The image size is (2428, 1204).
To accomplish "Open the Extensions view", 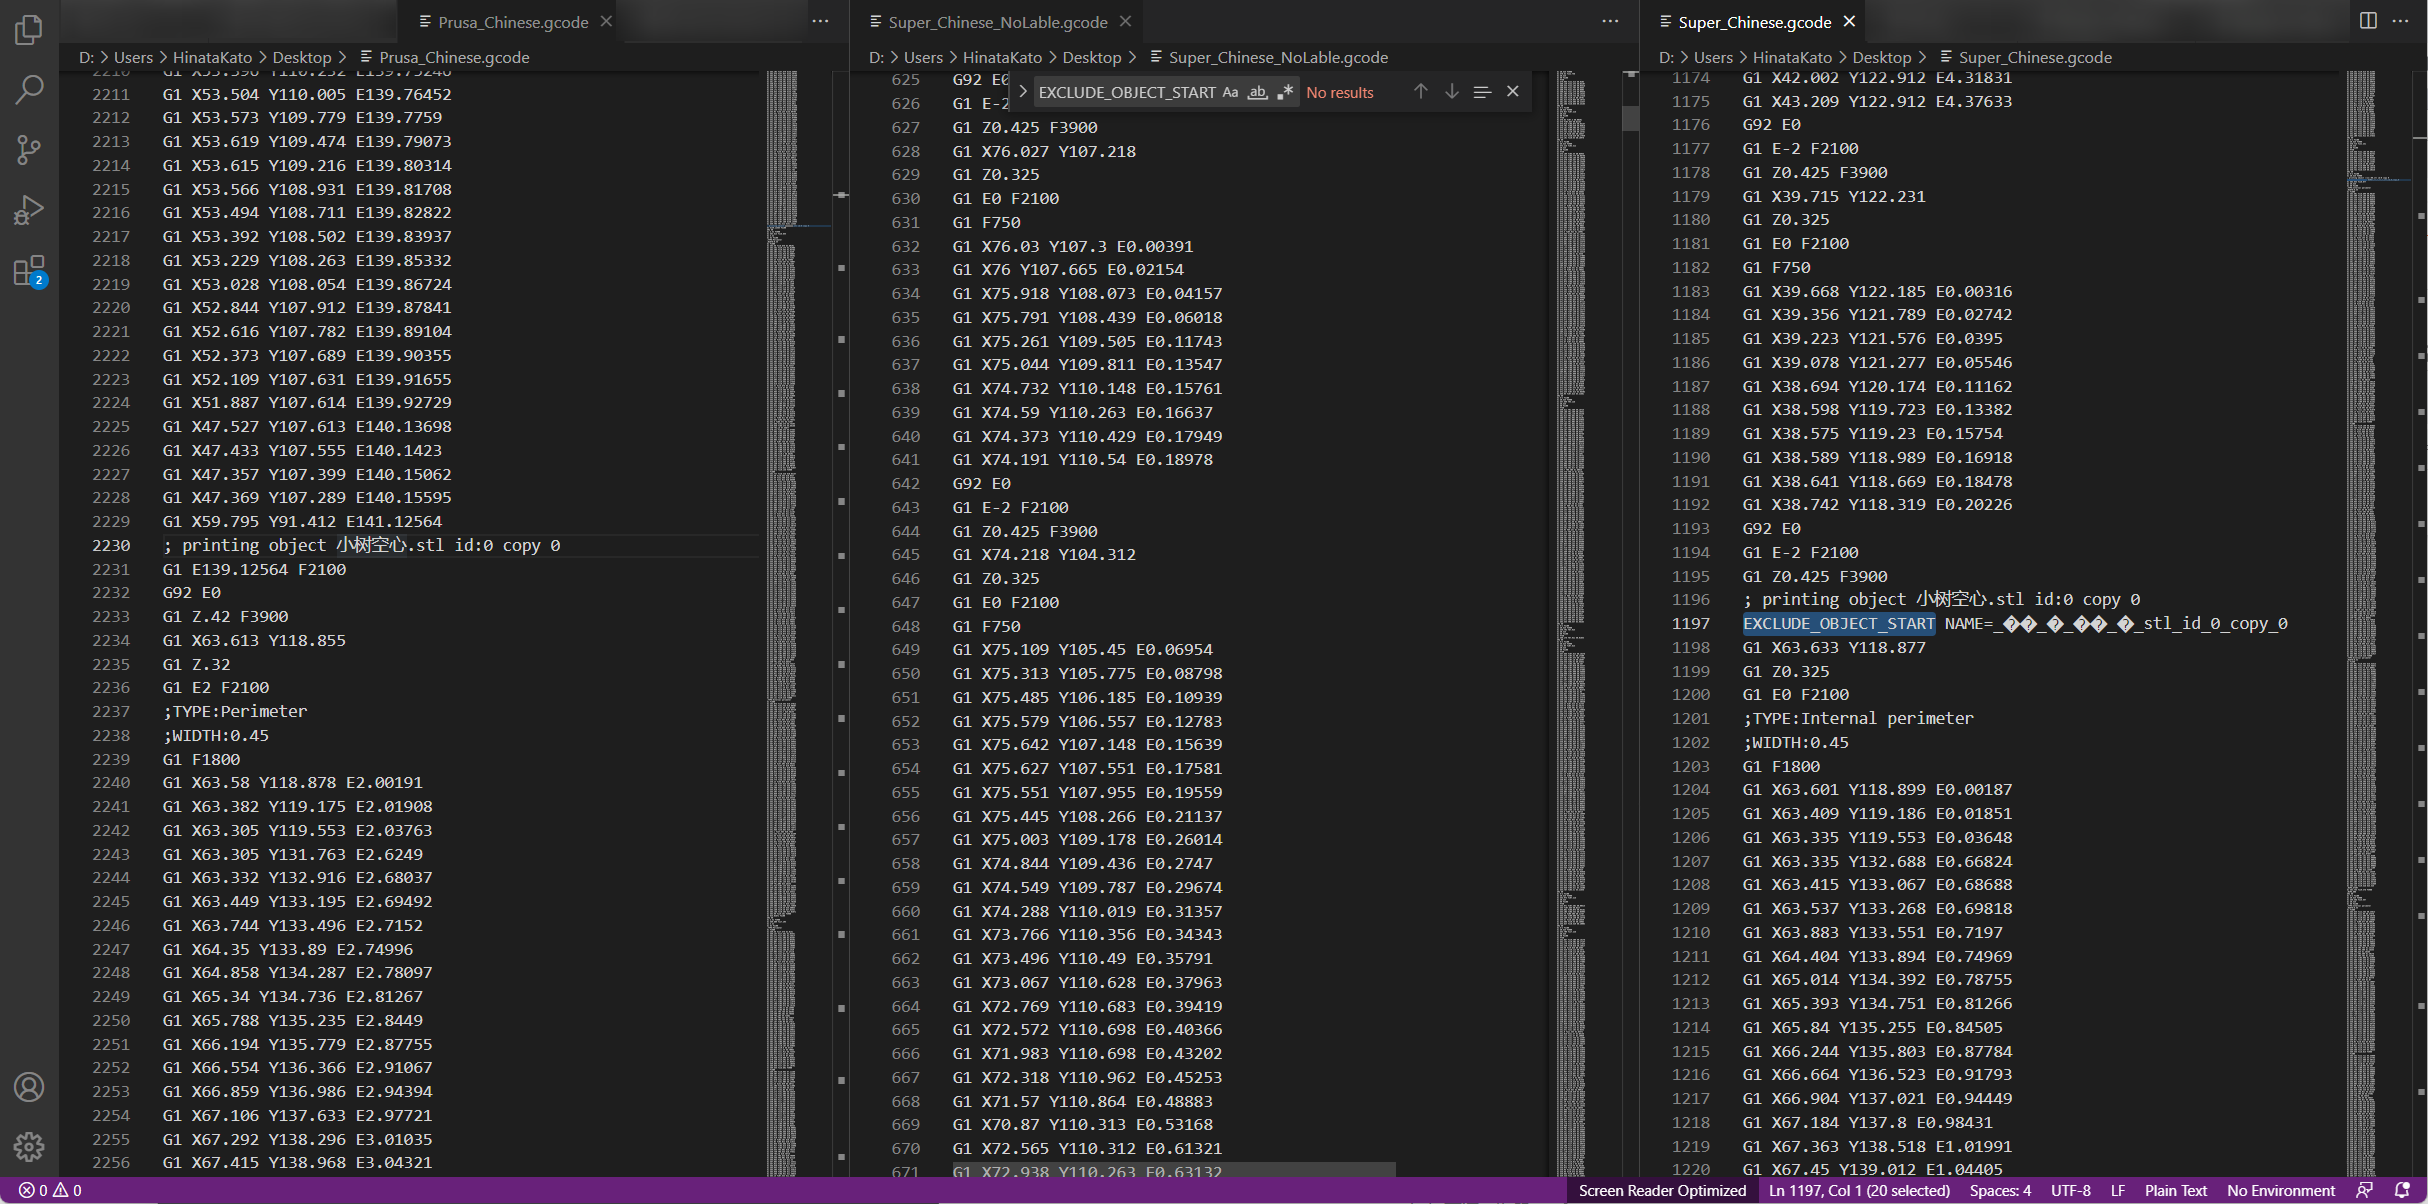I will 28,270.
